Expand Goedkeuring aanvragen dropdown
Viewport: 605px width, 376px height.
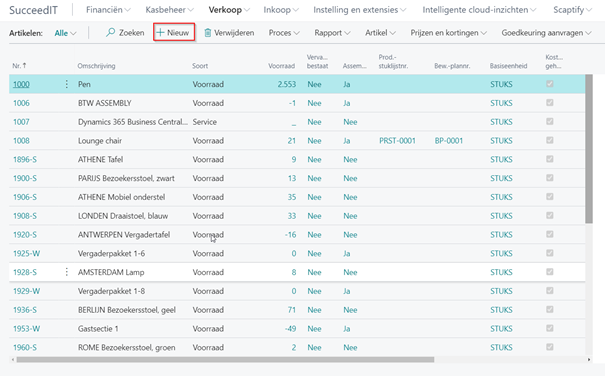point(546,33)
